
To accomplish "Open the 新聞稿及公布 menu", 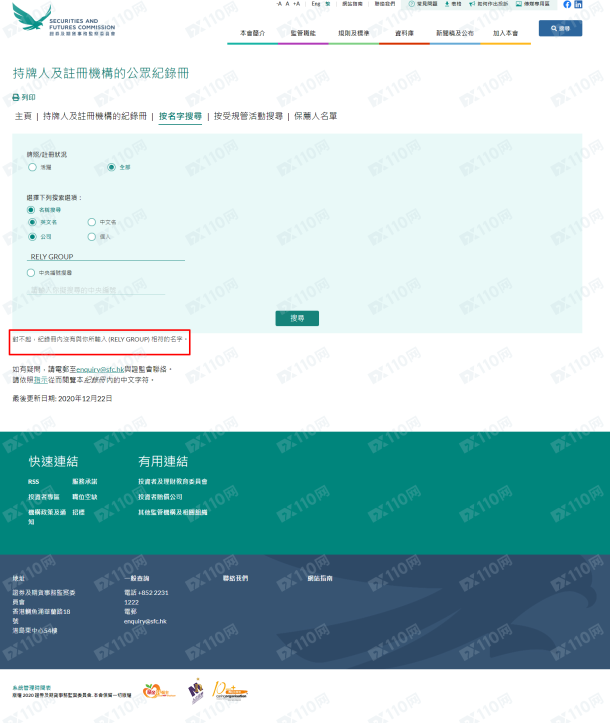I will click(455, 33).
